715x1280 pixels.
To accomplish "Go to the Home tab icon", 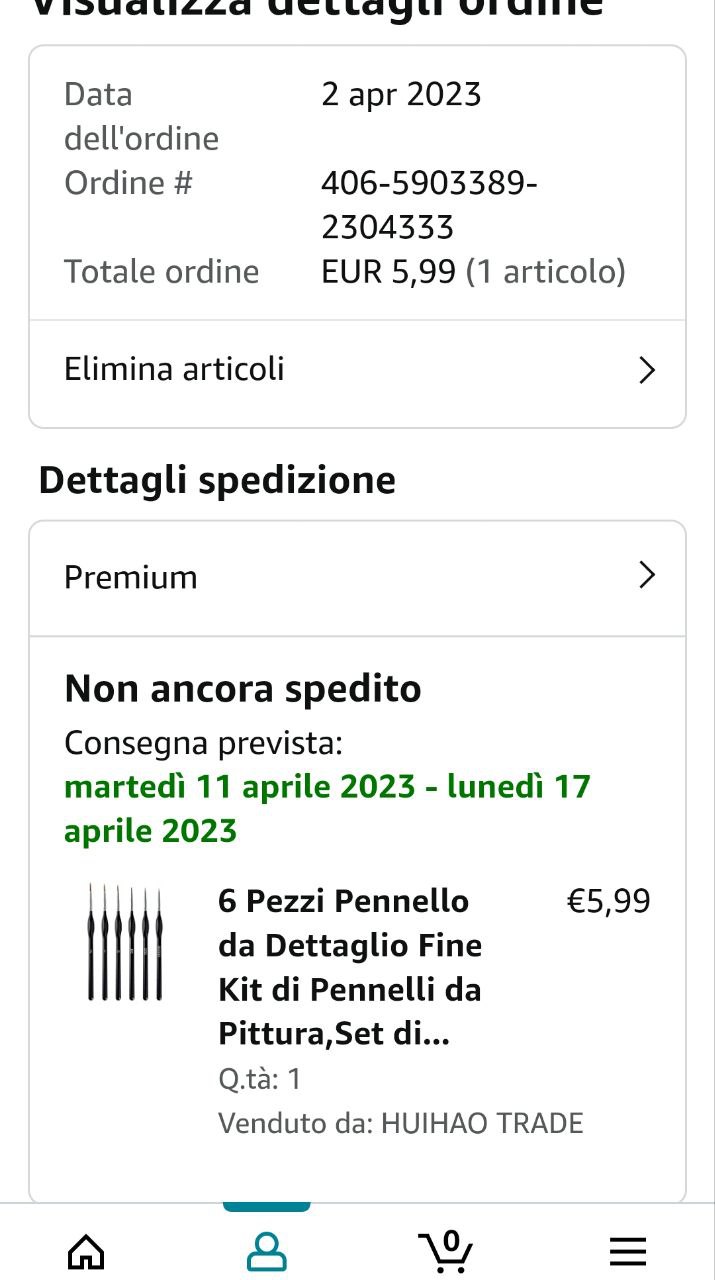I will coord(85,1251).
